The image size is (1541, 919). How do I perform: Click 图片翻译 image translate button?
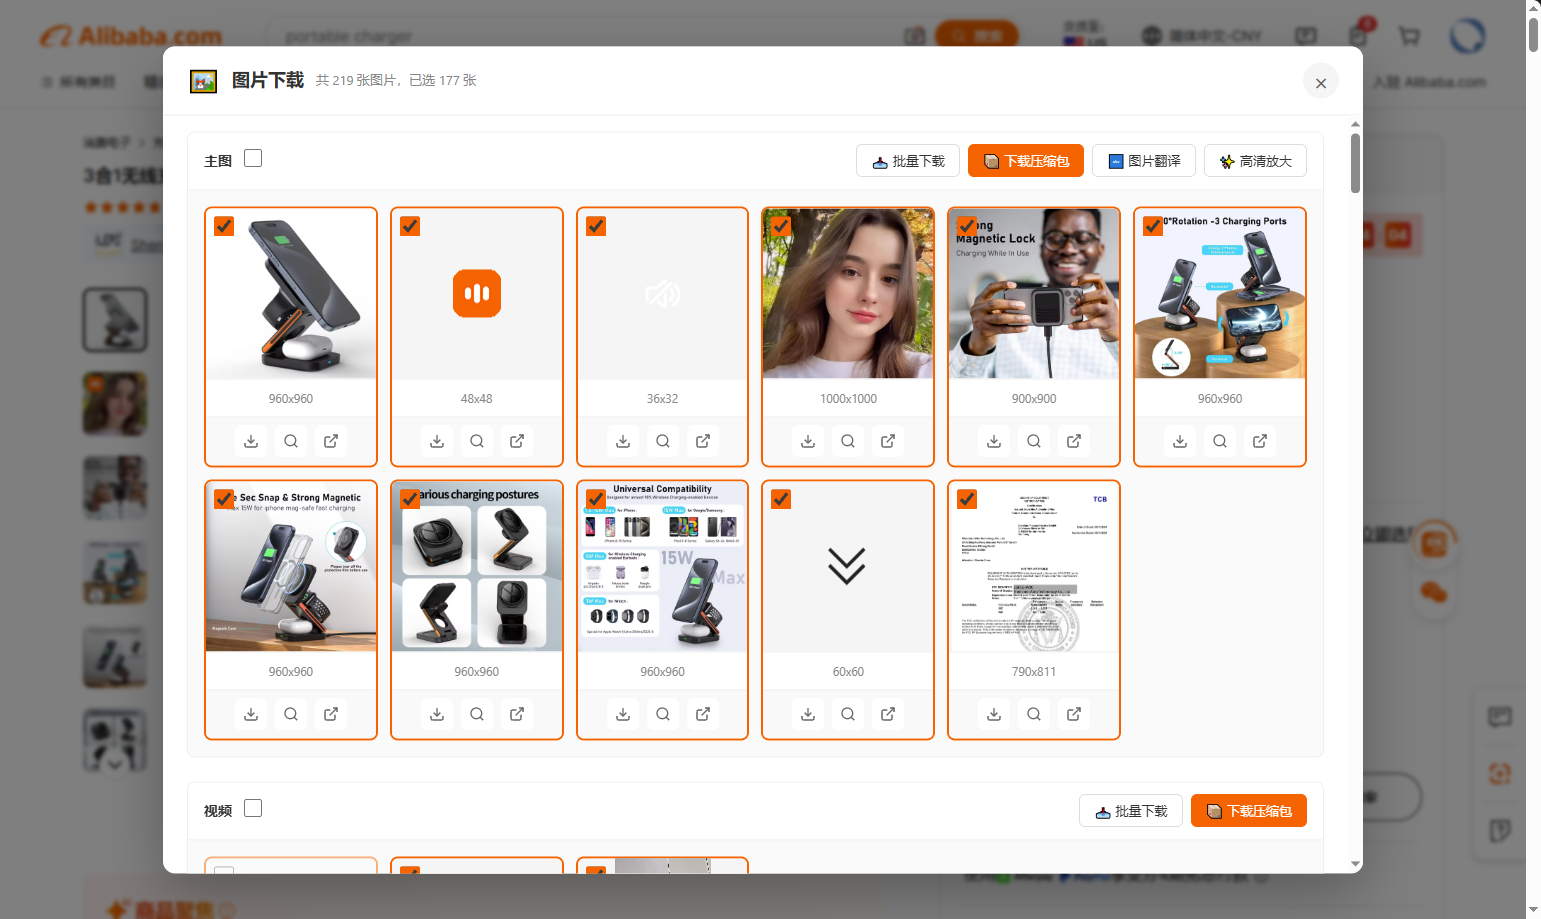tap(1144, 161)
